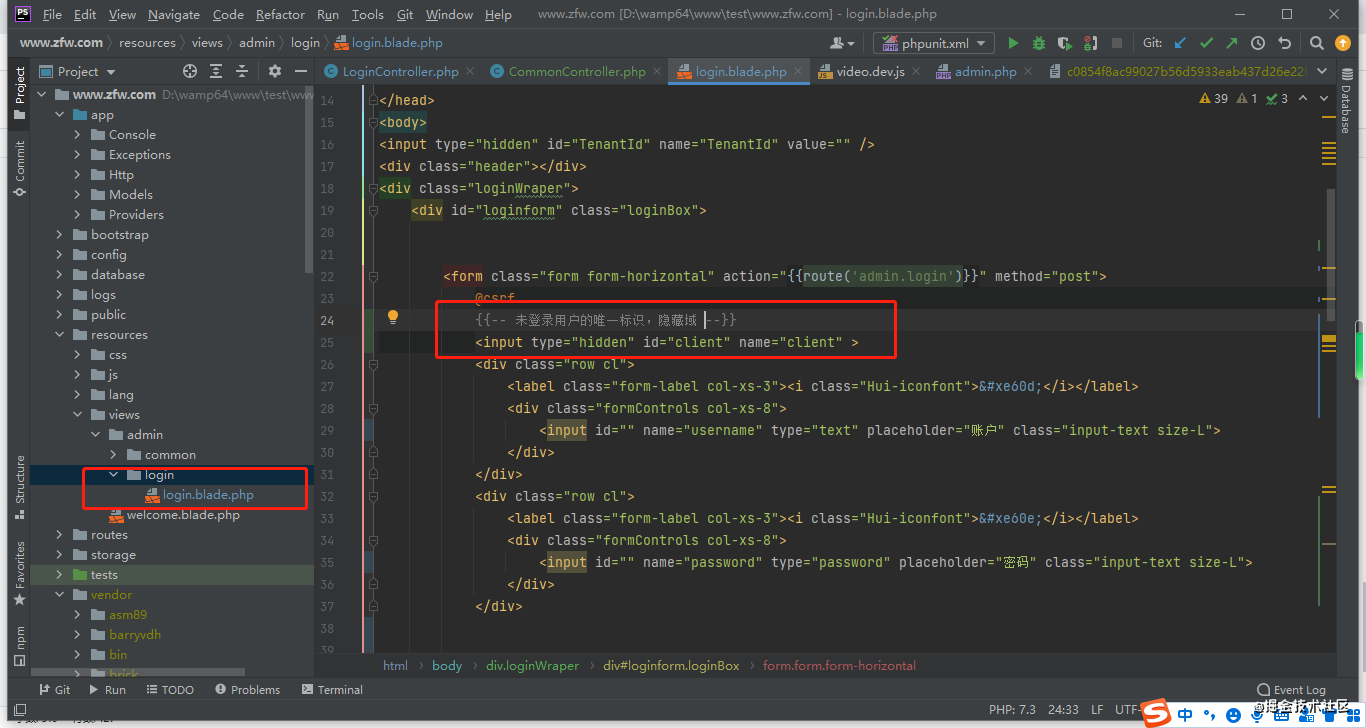The image size is (1366, 728).
Task: Open Search Everywhere with the magnifier icon
Action: point(1317,43)
